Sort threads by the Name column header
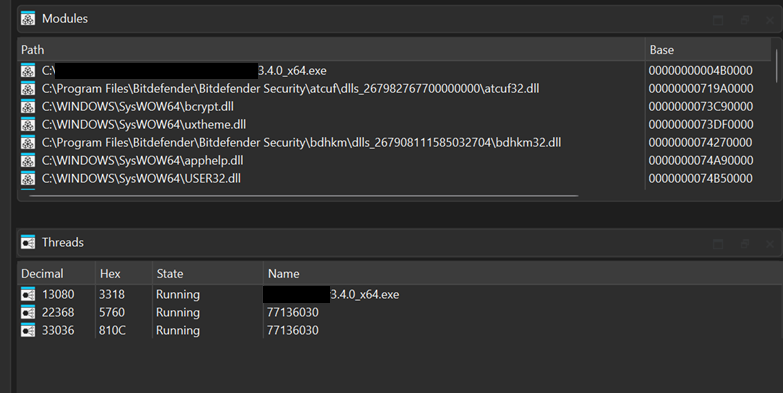Screen dimensions: 783x393 523,274
